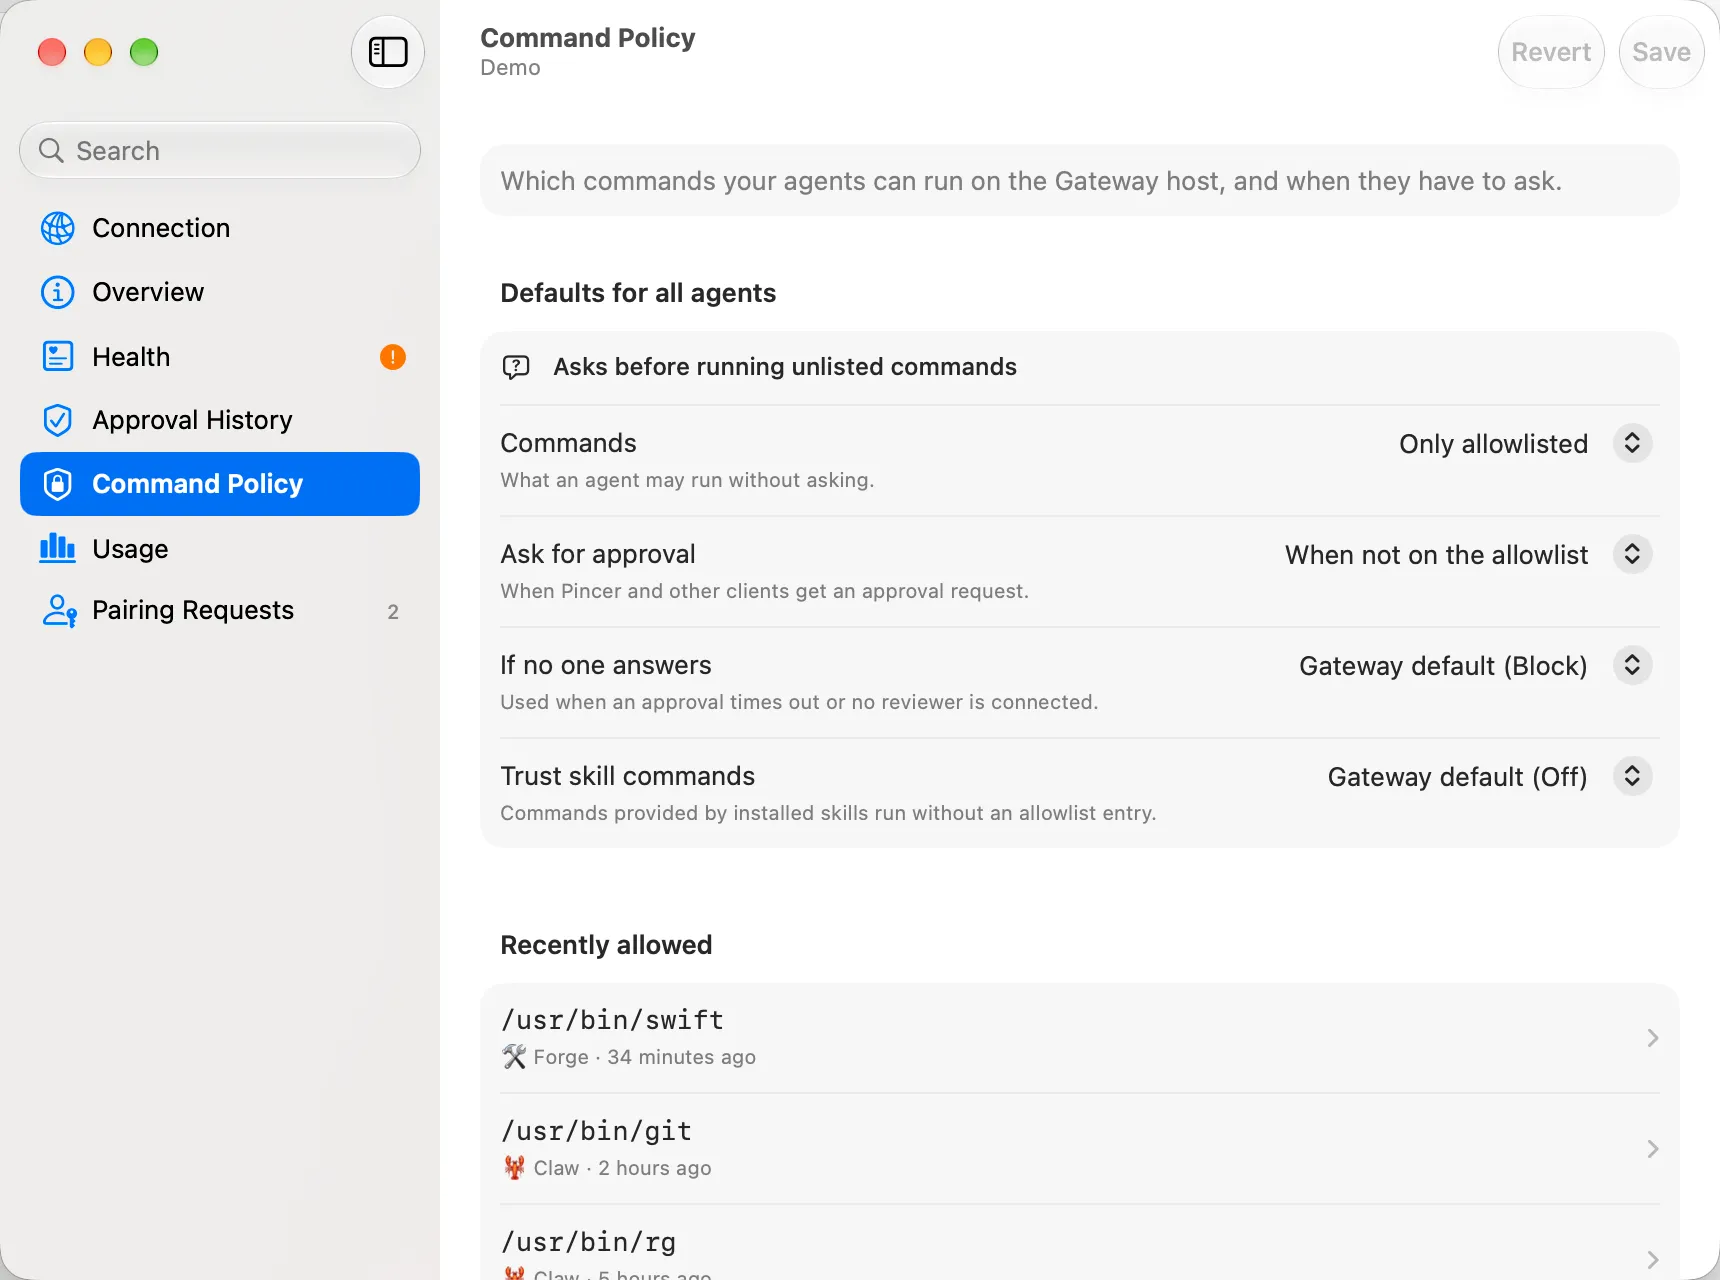Click "Asks before running unlisted commands" text

(785, 367)
